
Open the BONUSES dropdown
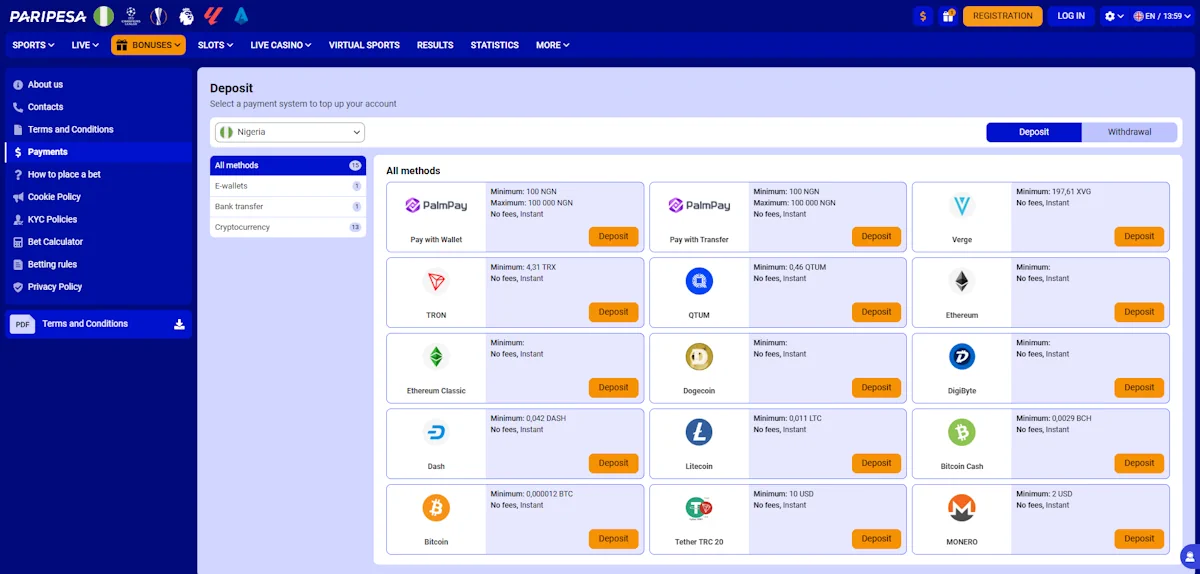[x=148, y=45]
